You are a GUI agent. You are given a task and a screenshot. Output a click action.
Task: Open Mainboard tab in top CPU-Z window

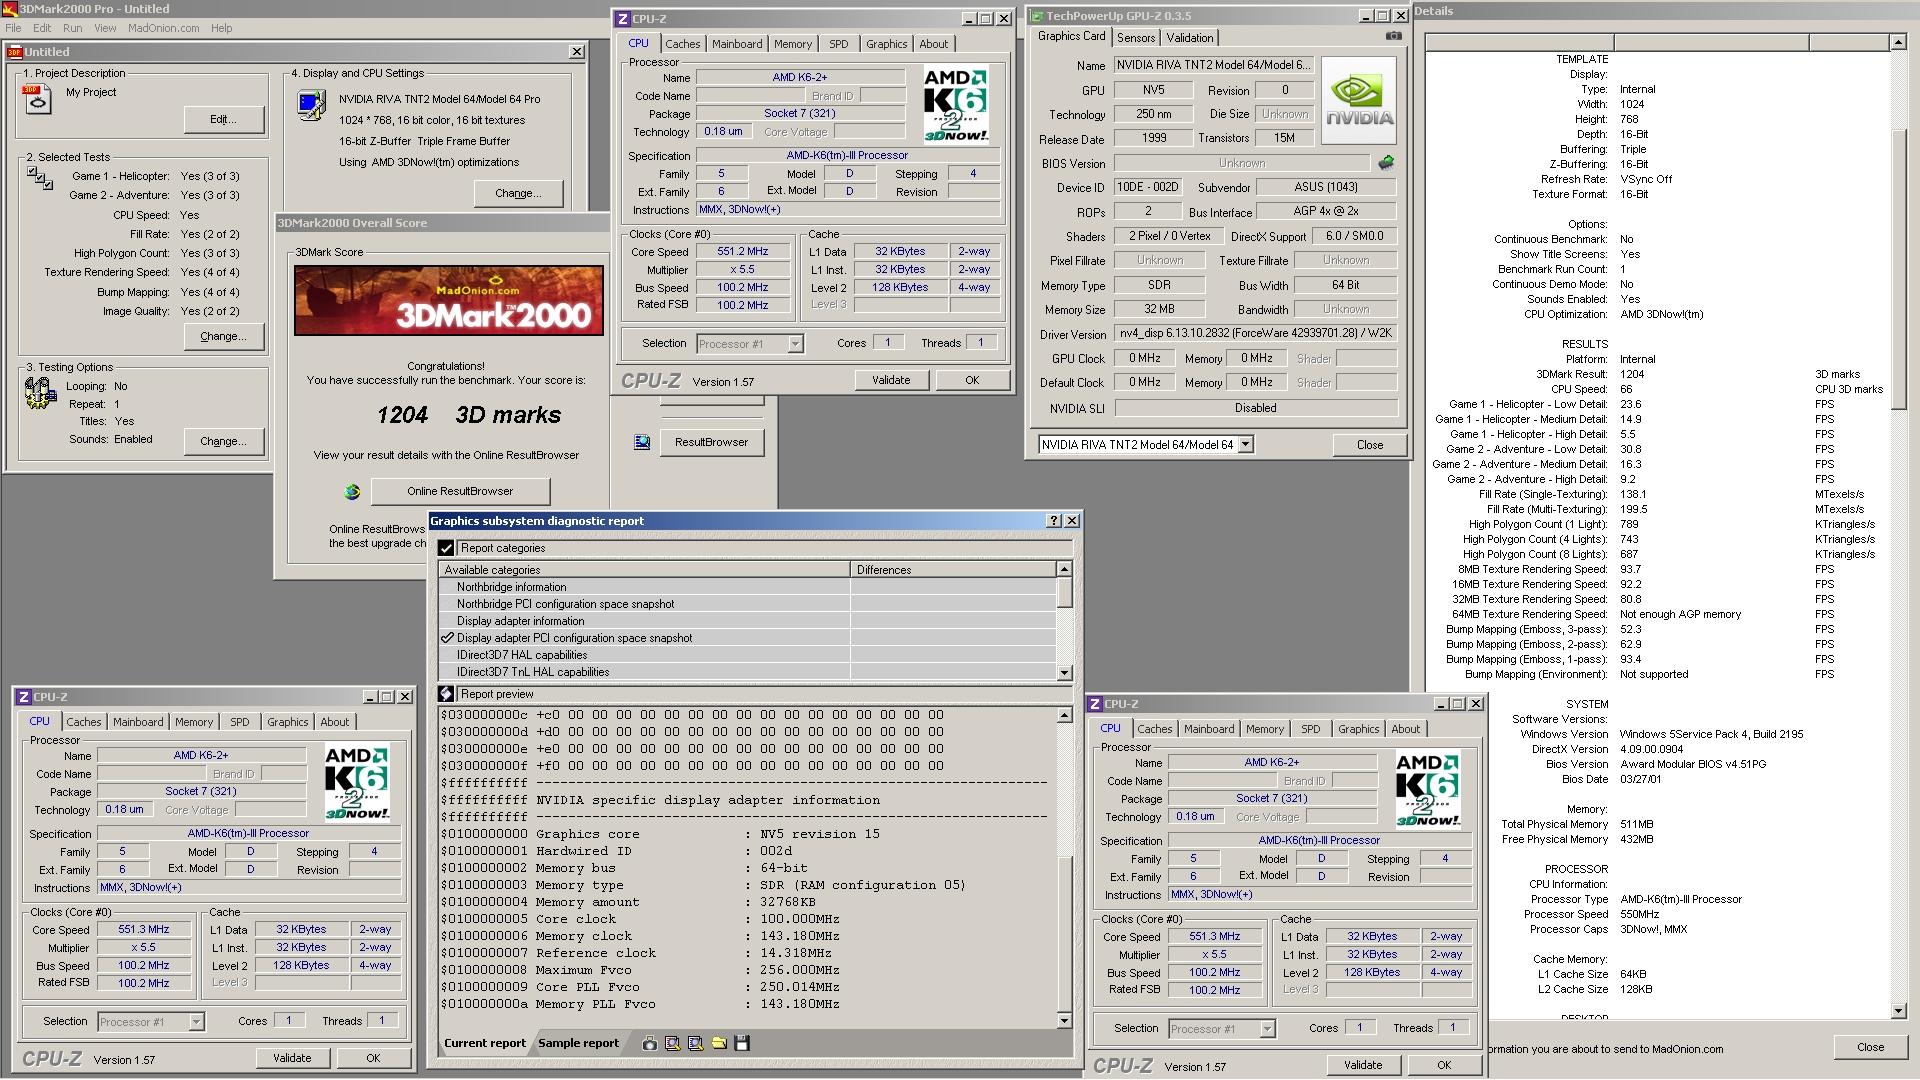[737, 44]
